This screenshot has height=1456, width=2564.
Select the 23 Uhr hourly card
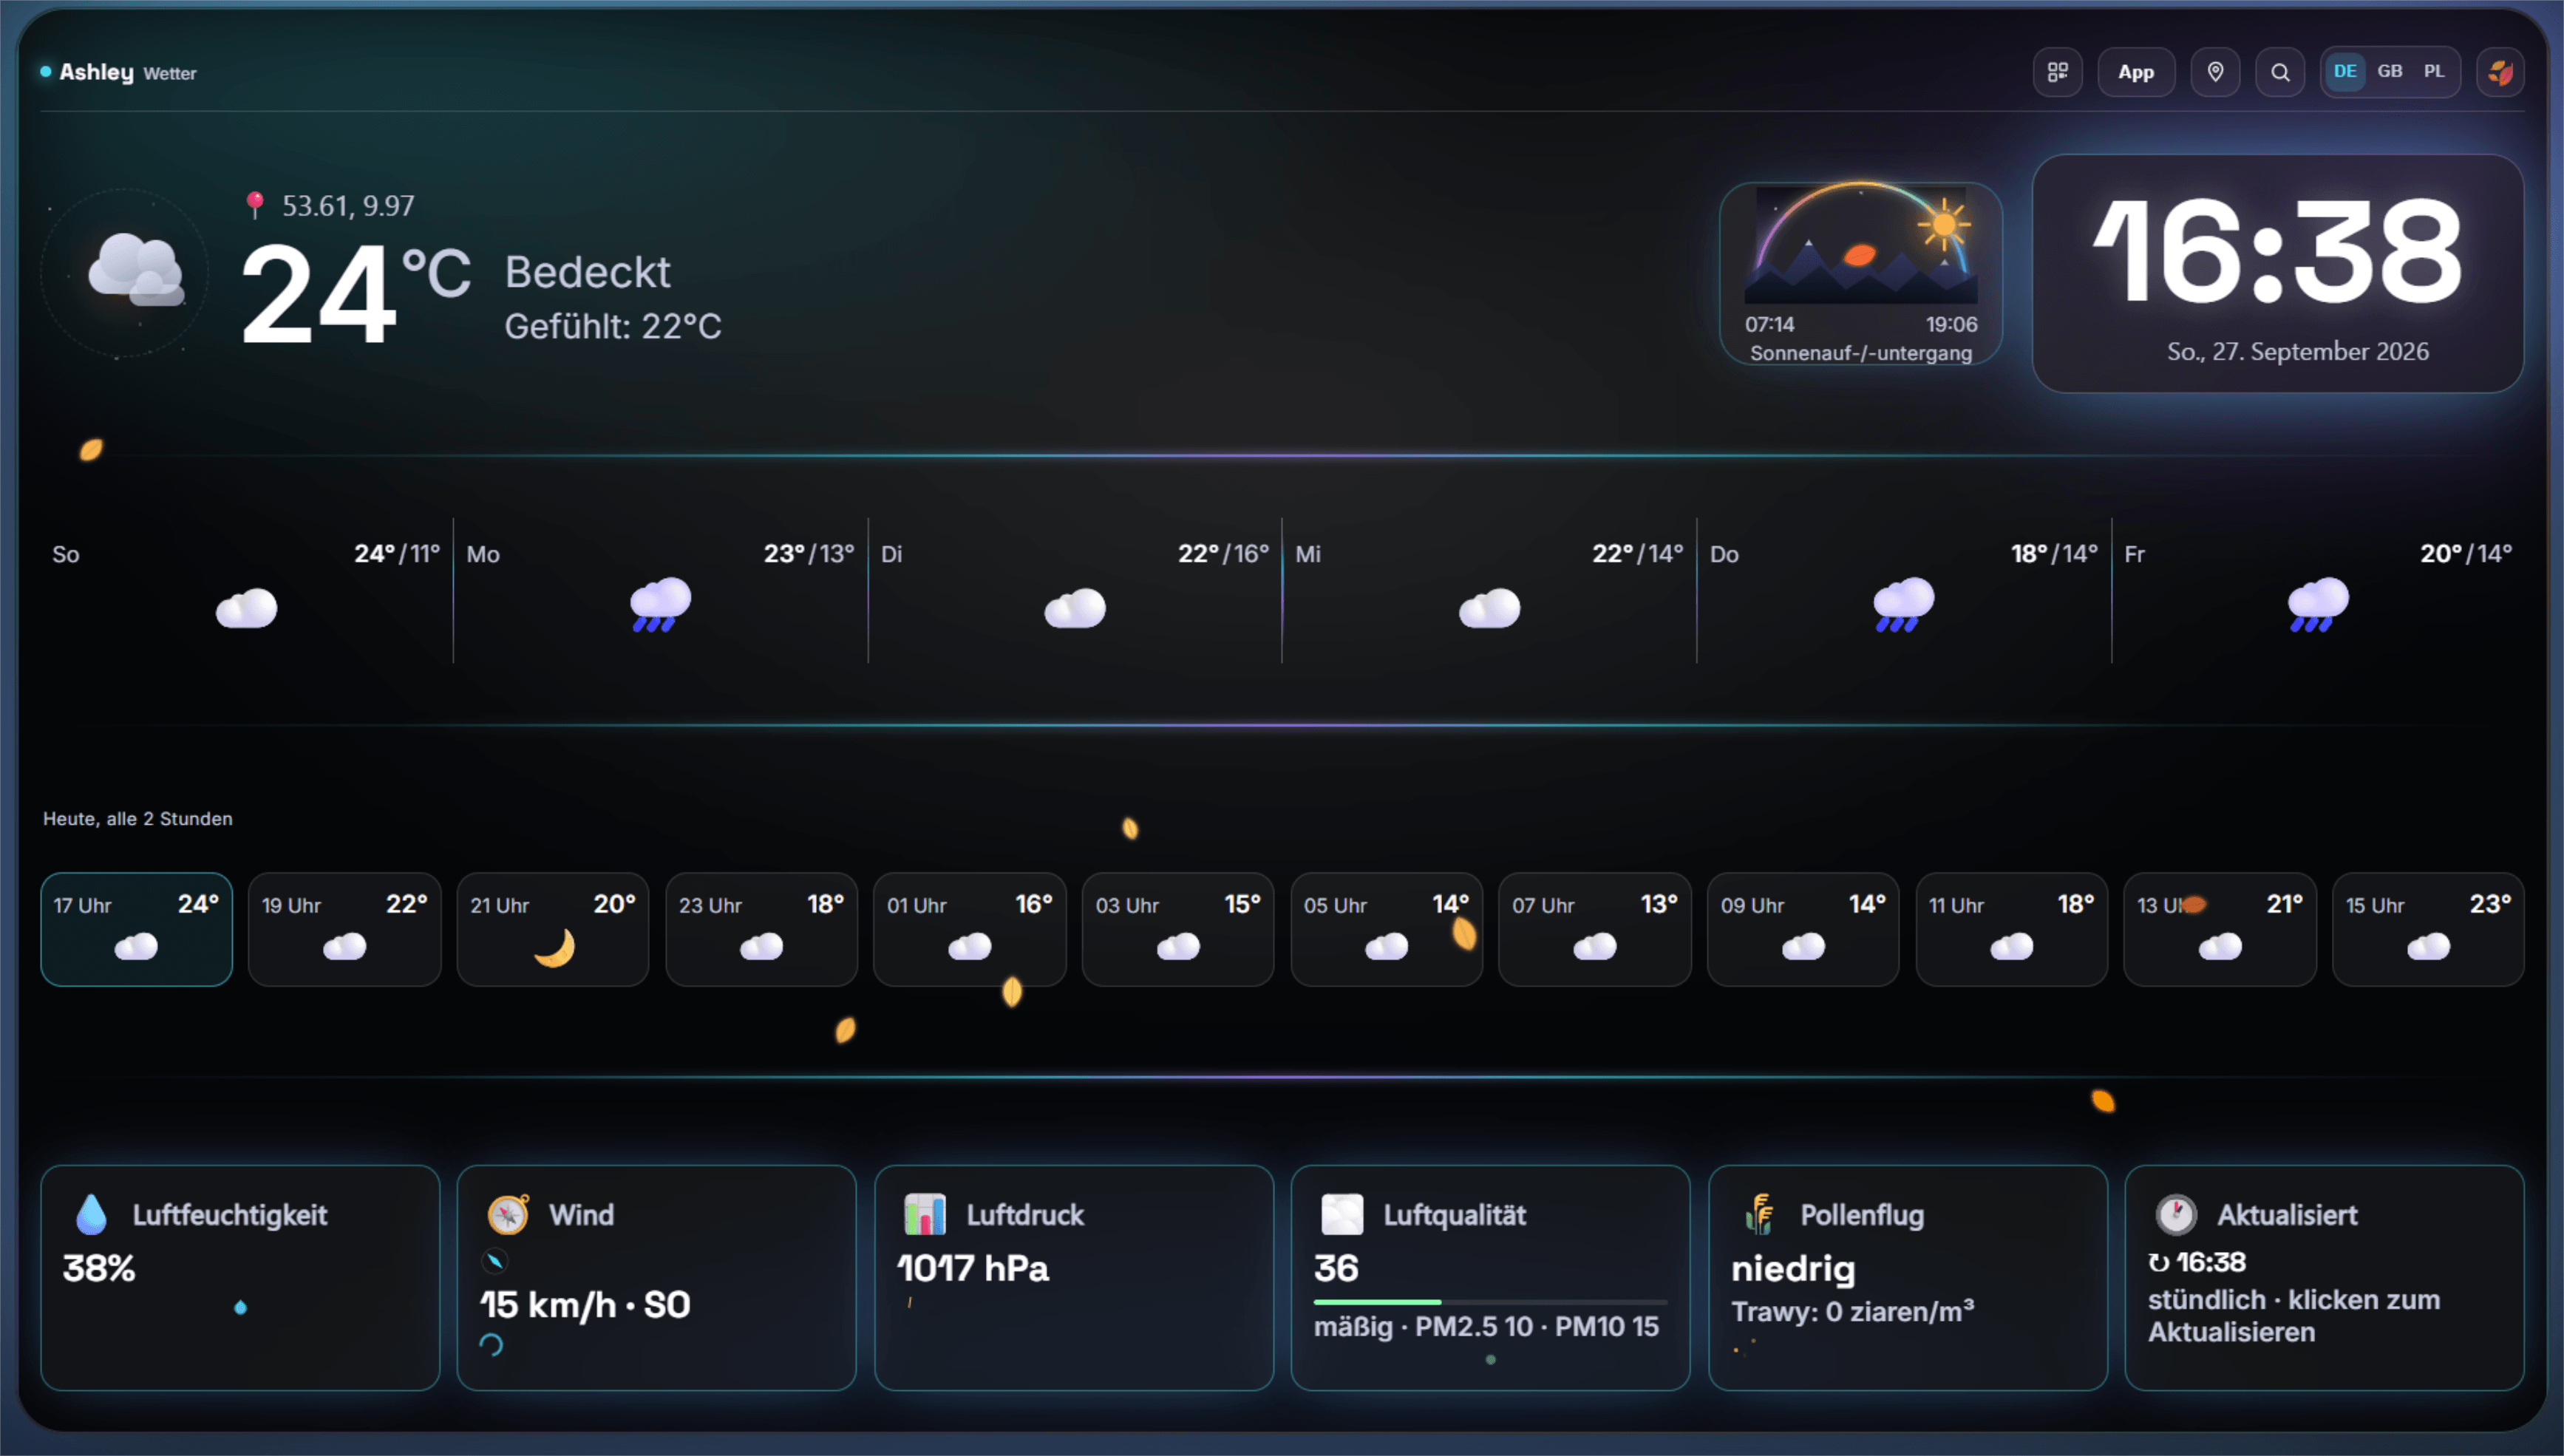tap(761, 929)
